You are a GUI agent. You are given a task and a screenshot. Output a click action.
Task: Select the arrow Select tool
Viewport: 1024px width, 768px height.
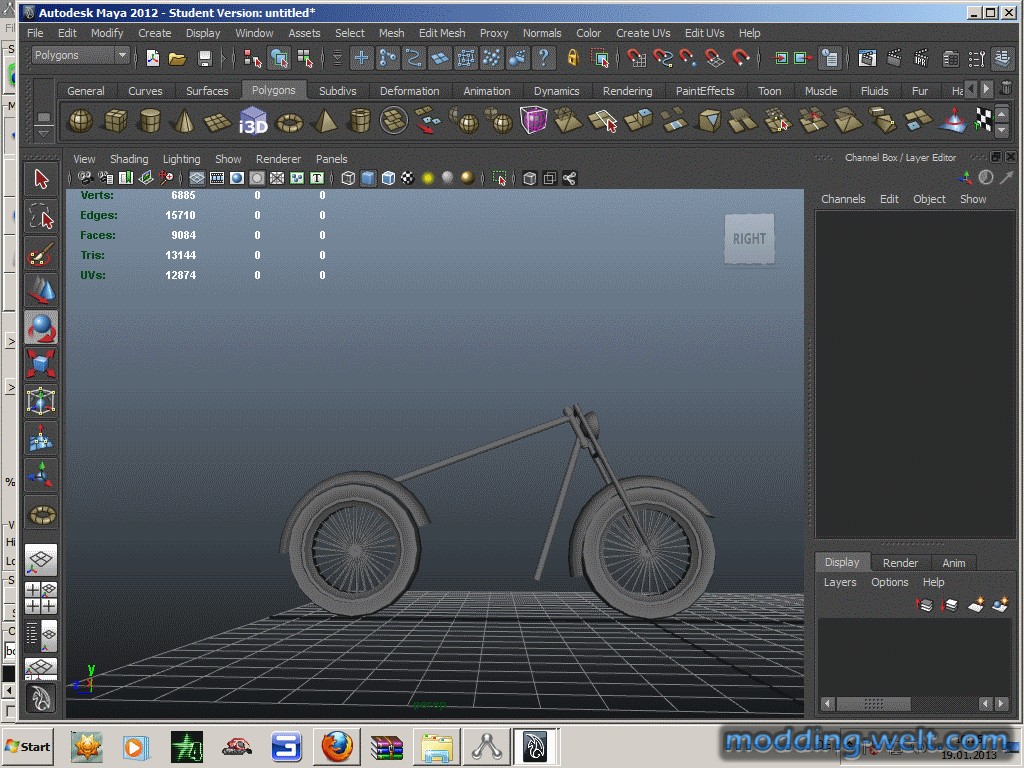pyautogui.click(x=41, y=179)
